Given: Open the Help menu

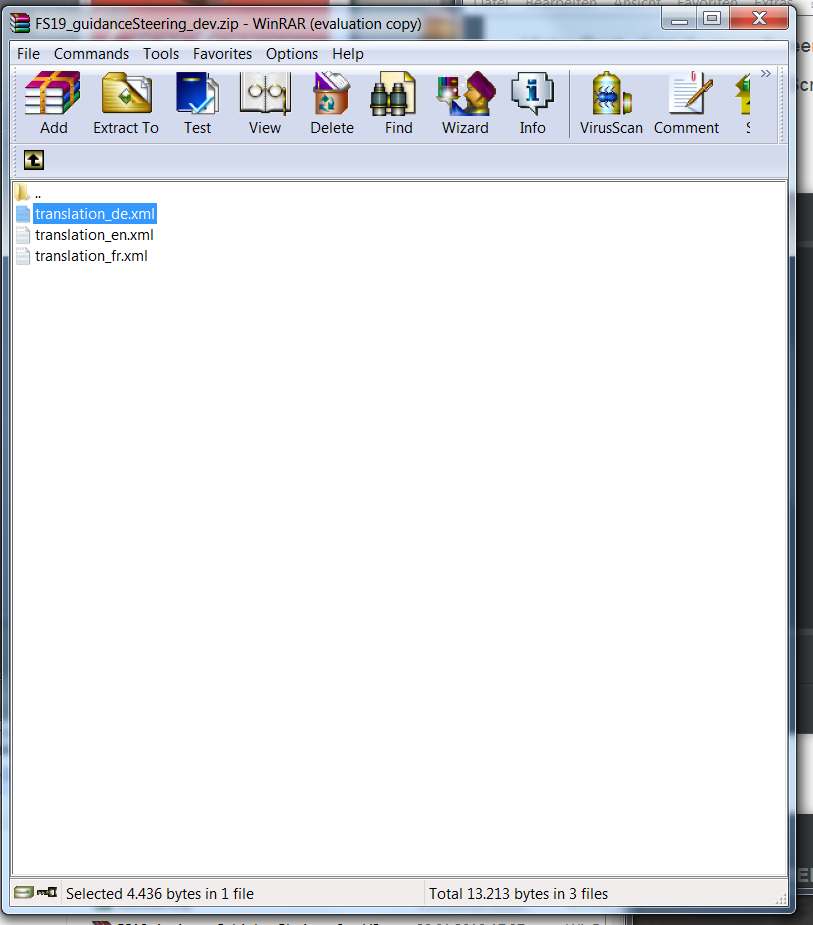Looking at the screenshot, I should point(348,54).
